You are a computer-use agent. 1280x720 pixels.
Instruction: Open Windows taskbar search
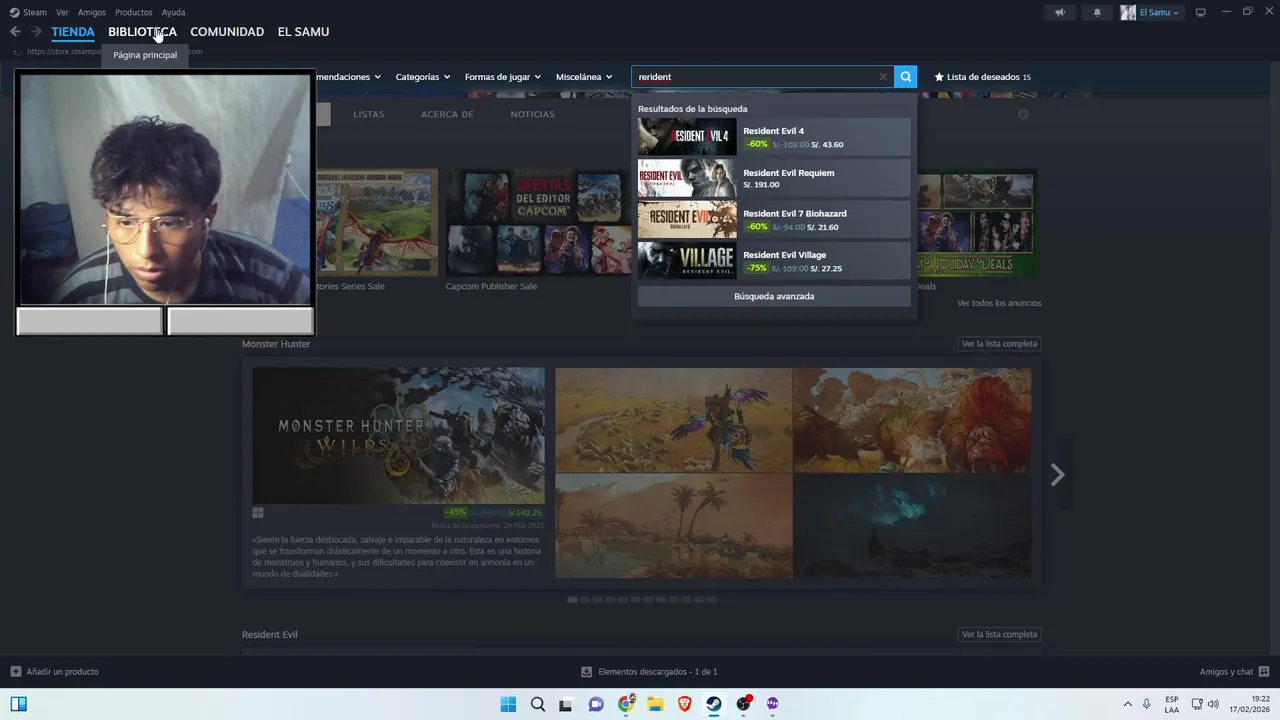tap(537, 704)
